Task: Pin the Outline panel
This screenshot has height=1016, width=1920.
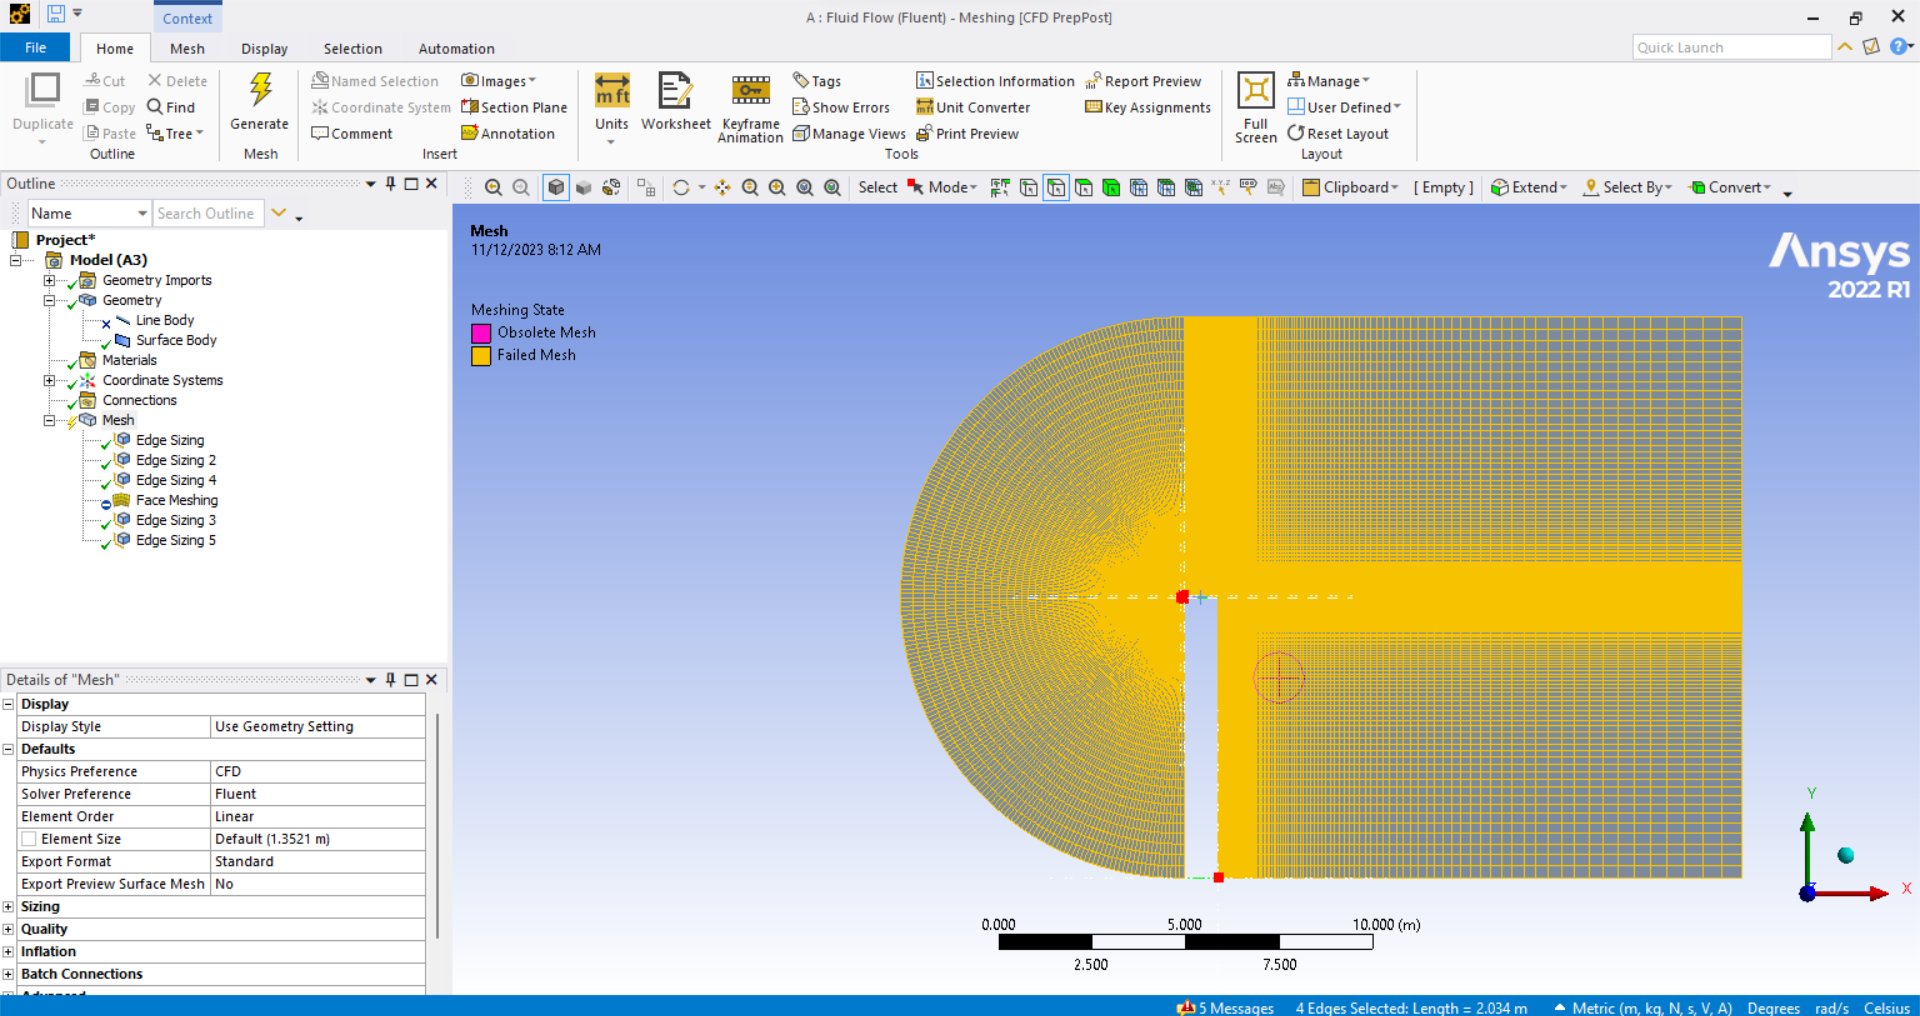Action: point(391,183)
